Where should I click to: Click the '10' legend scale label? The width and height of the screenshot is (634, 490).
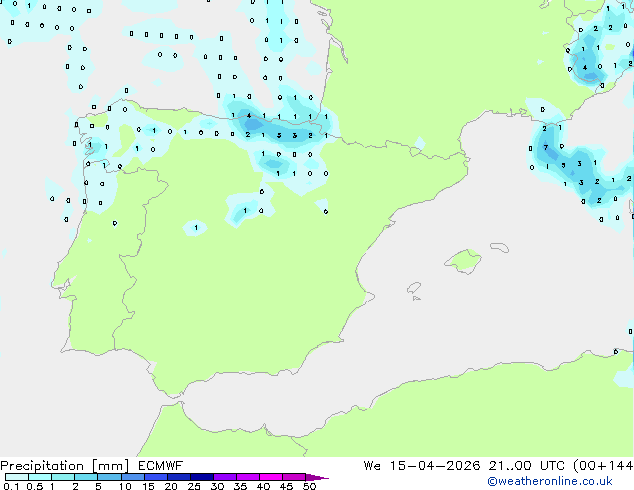pyautogui.click(x=125, y=486)
